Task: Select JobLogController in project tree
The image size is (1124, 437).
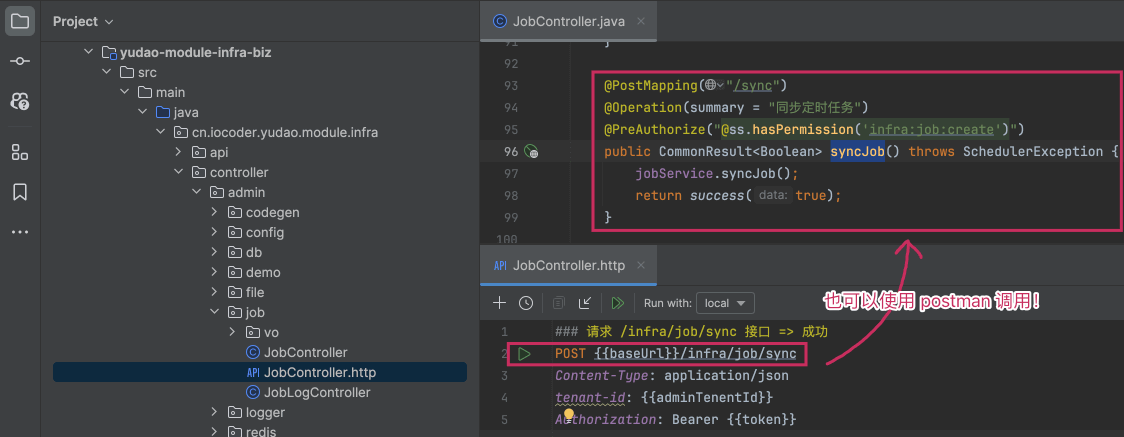Action: [316, 392]
